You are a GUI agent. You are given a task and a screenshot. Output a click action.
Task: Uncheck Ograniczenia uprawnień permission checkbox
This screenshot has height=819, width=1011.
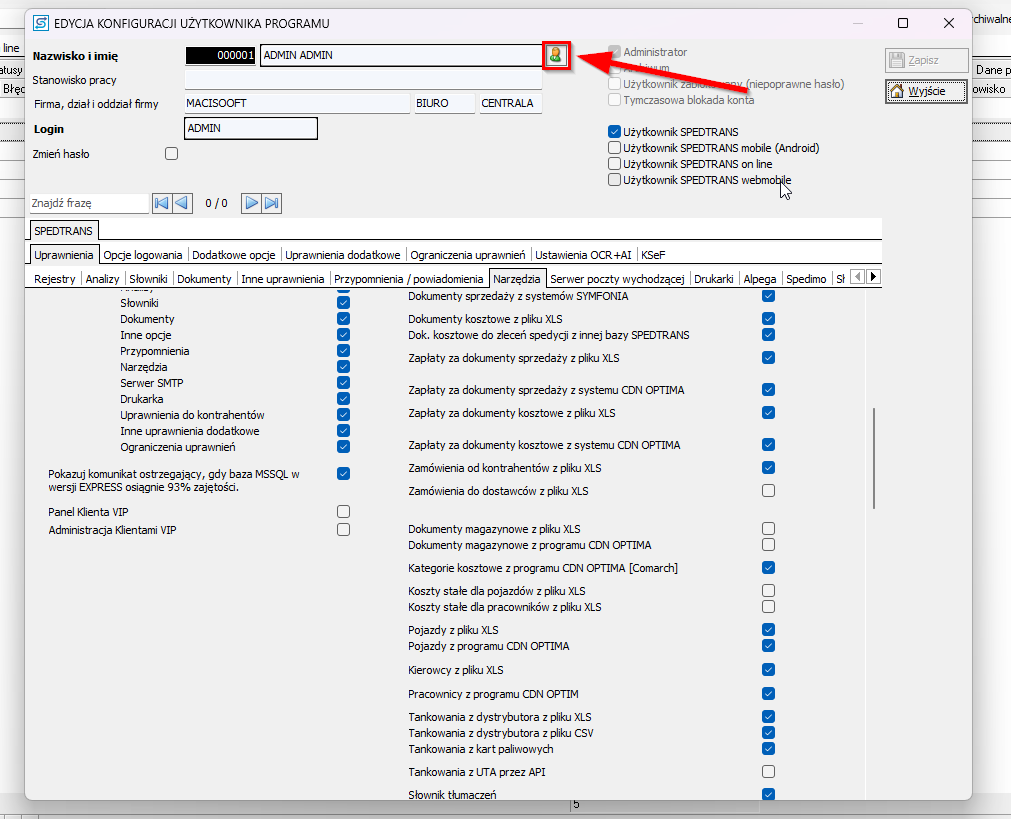344,446
